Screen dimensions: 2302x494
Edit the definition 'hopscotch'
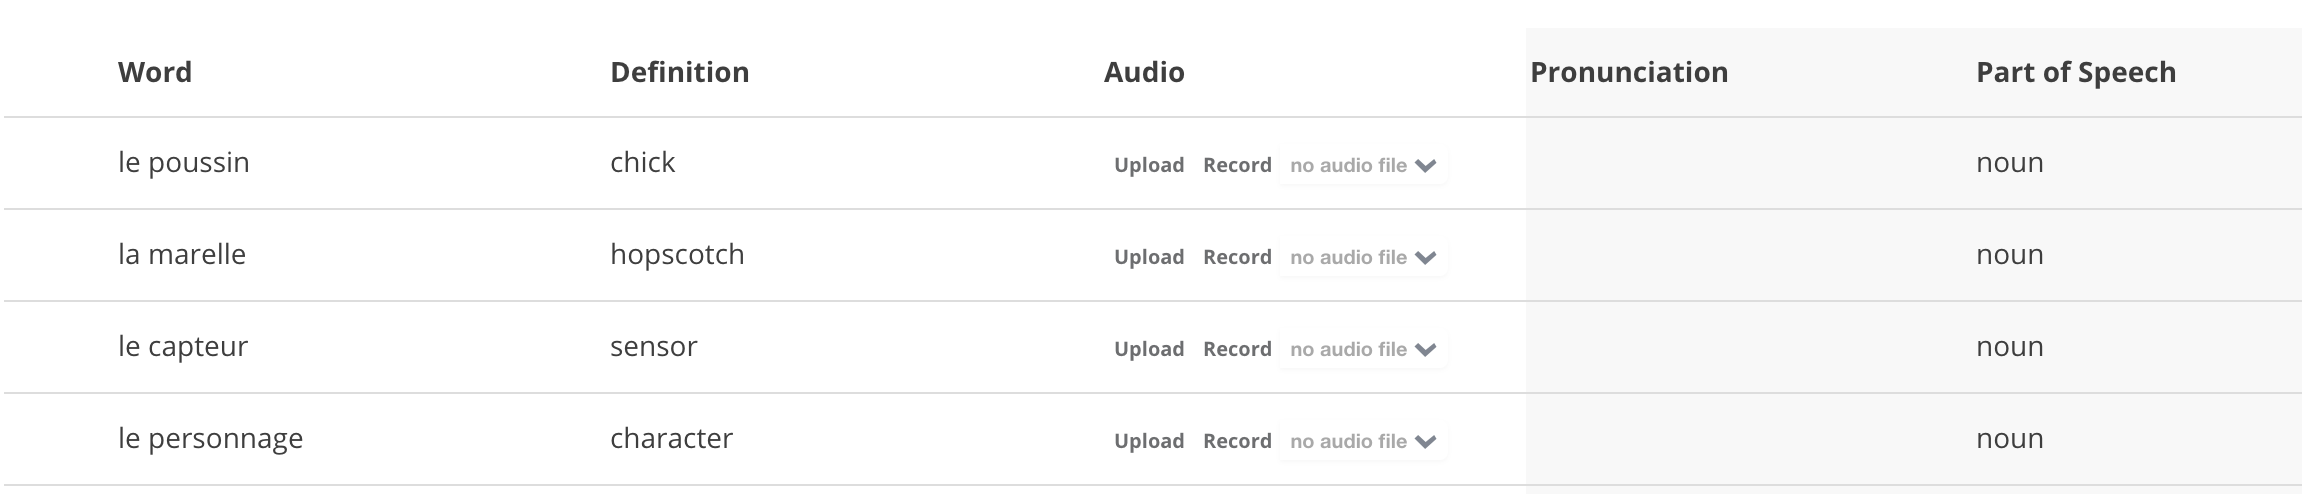[x=677, y=255]
